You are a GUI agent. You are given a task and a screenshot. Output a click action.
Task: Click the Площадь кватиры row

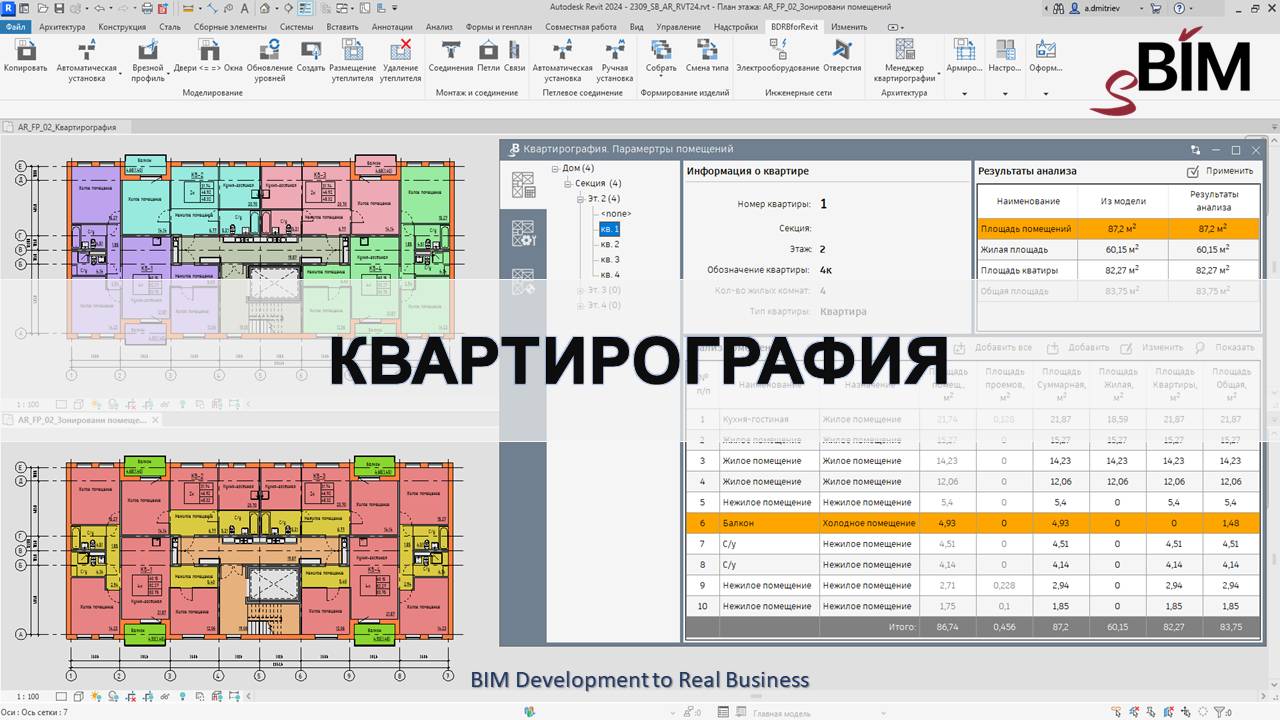(x=1118, y=270)
